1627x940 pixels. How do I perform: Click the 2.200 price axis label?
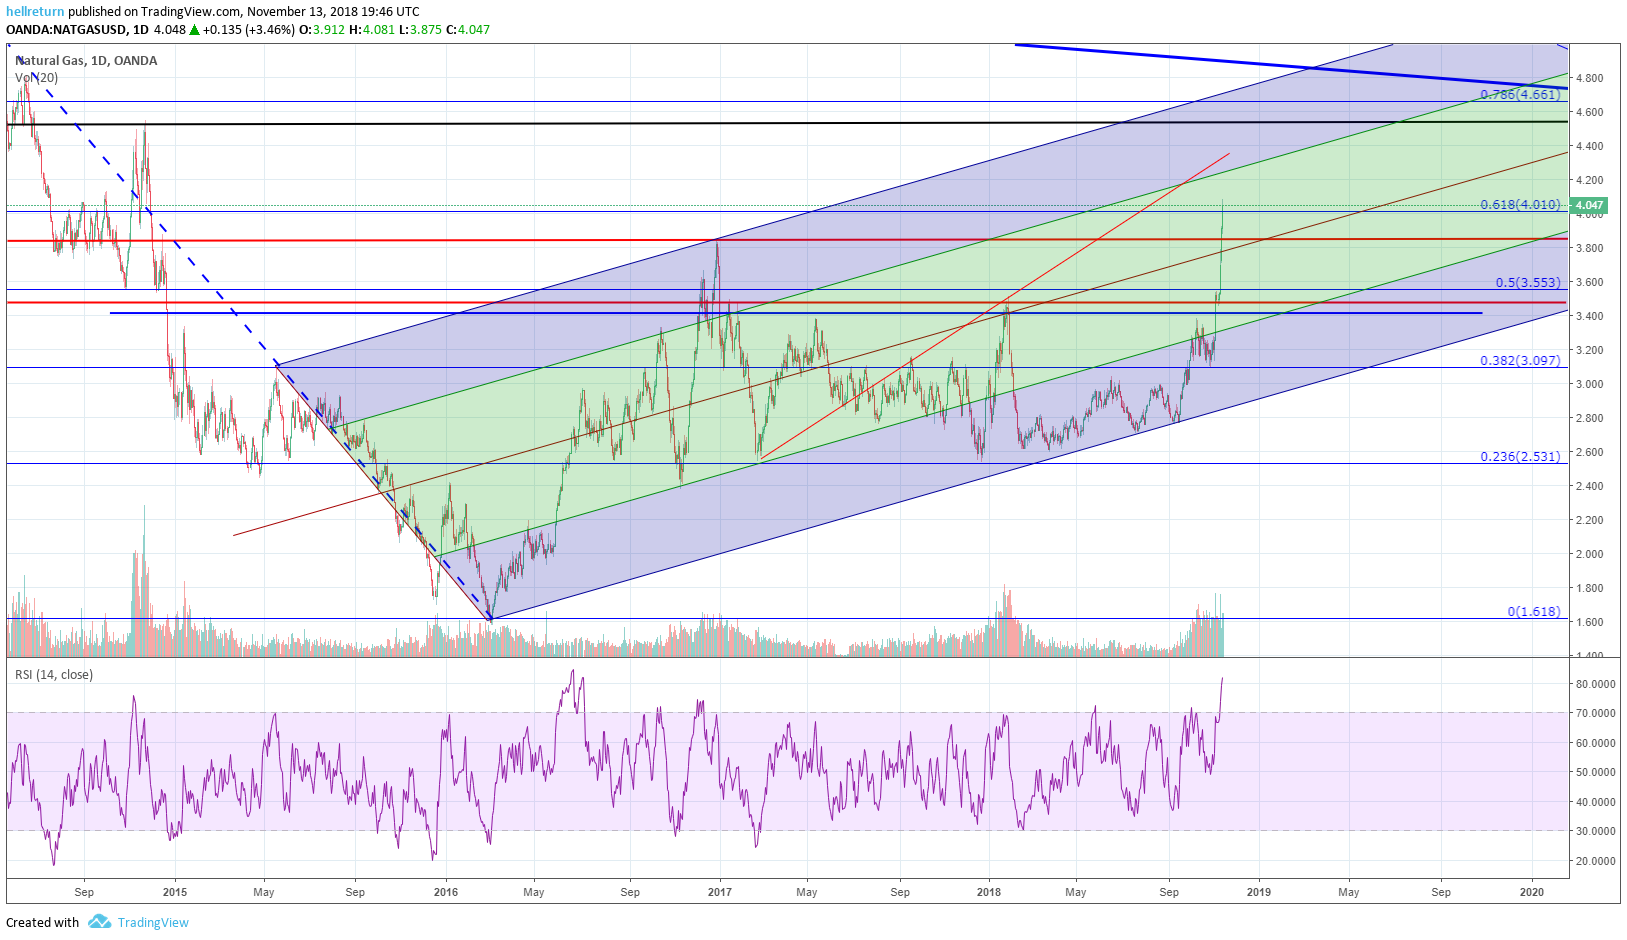click(1589, 520)
